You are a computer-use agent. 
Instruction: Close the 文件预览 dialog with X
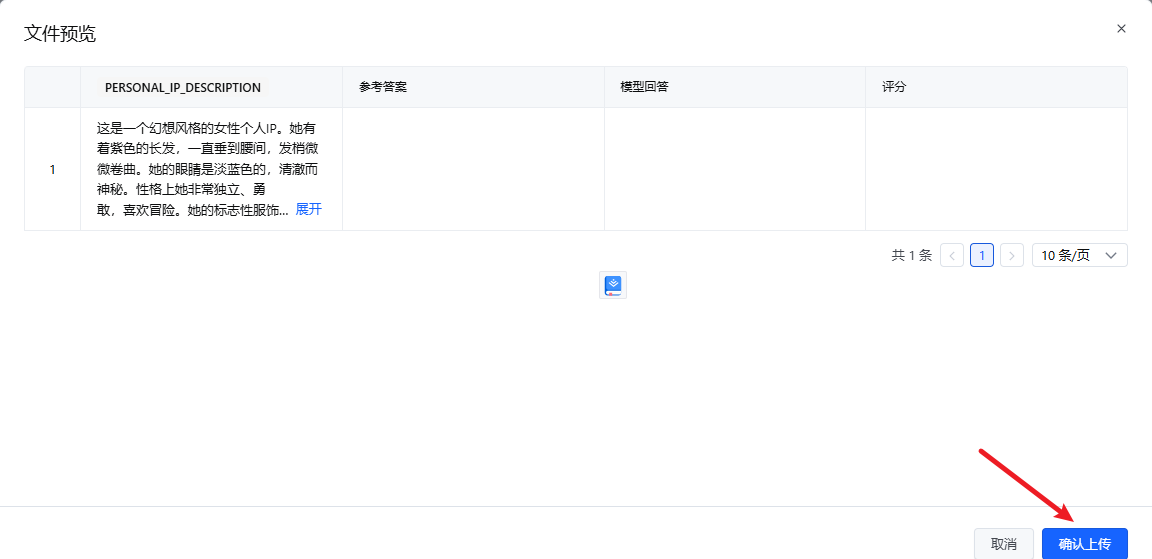1120,29
